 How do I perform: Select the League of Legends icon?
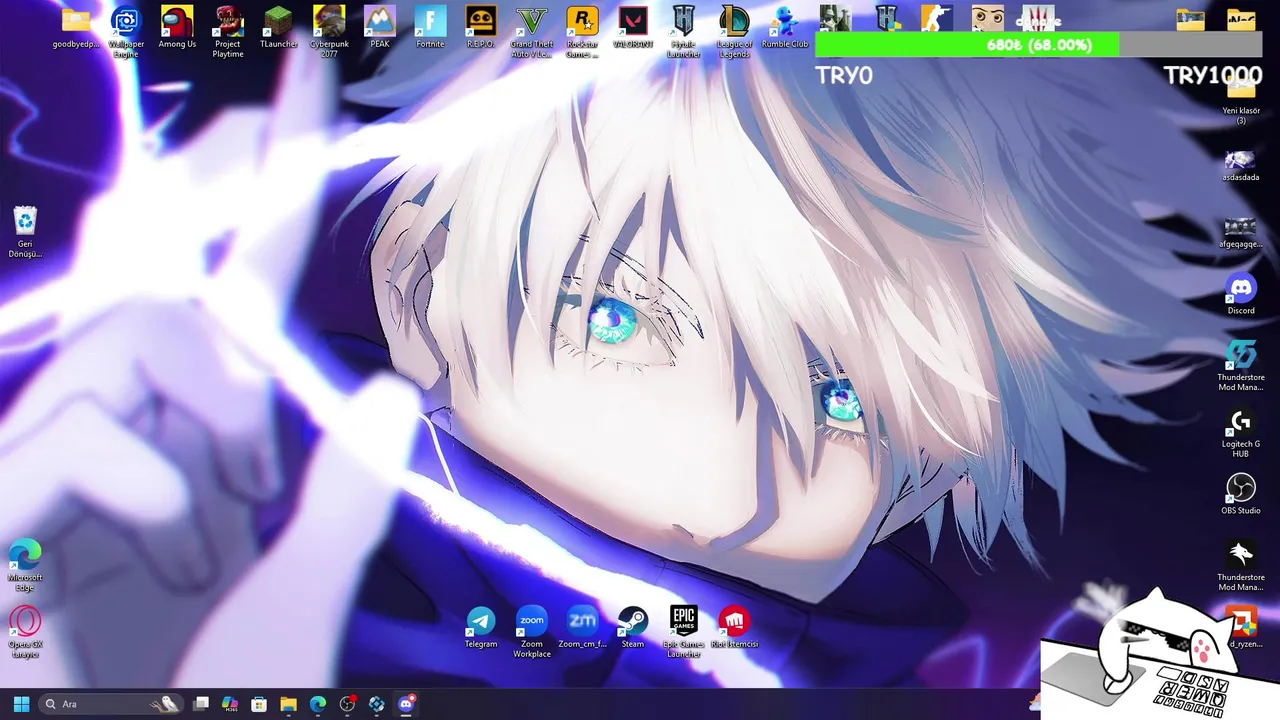pyautogui.click(x=734, y=20)
